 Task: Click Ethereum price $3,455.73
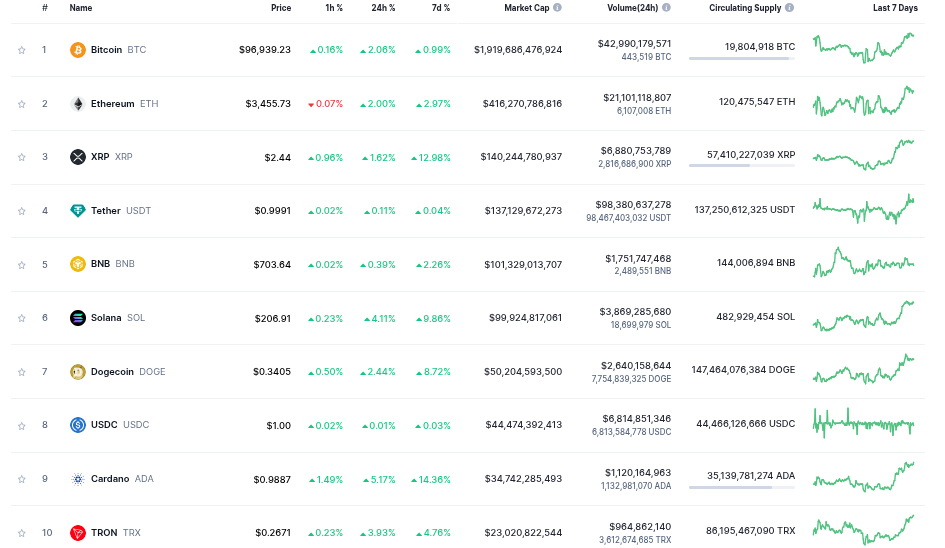268,104
